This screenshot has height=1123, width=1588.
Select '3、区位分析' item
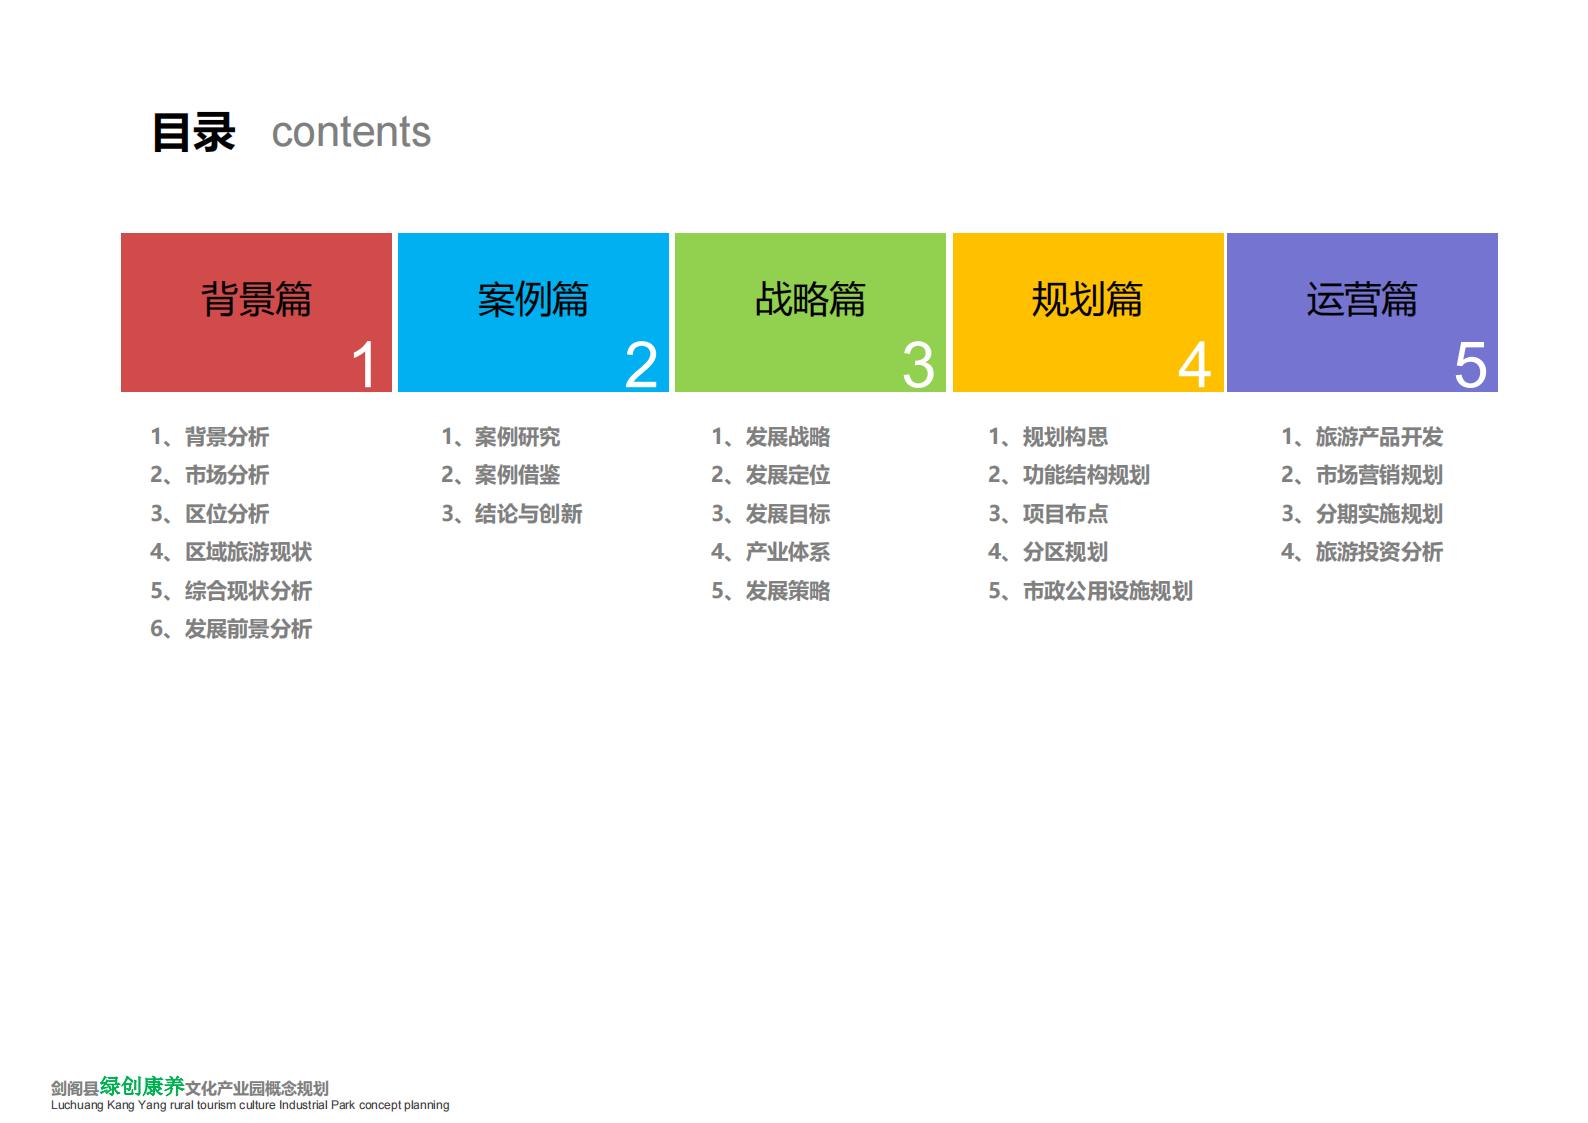point(210,514)
